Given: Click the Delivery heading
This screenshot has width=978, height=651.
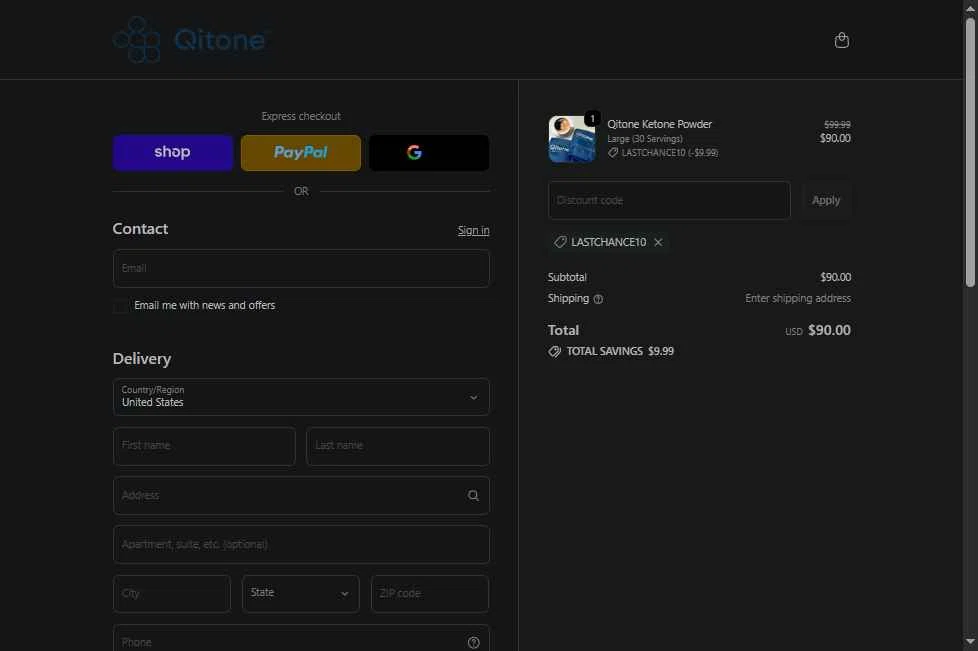Looking at the screenshot, I should point(142,359).
